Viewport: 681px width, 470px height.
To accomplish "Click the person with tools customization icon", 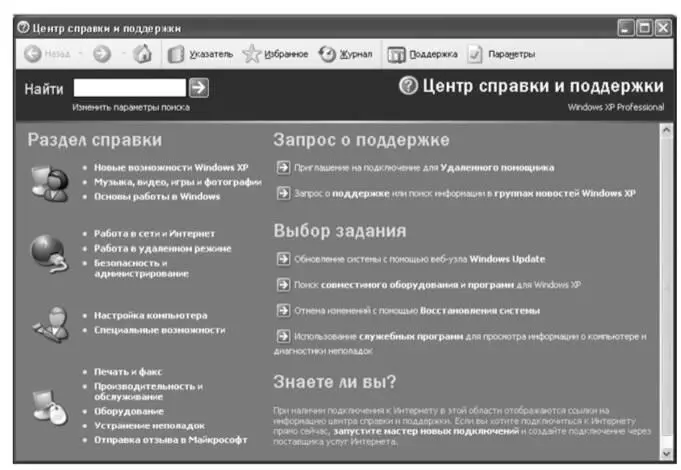I will (51, 324).
